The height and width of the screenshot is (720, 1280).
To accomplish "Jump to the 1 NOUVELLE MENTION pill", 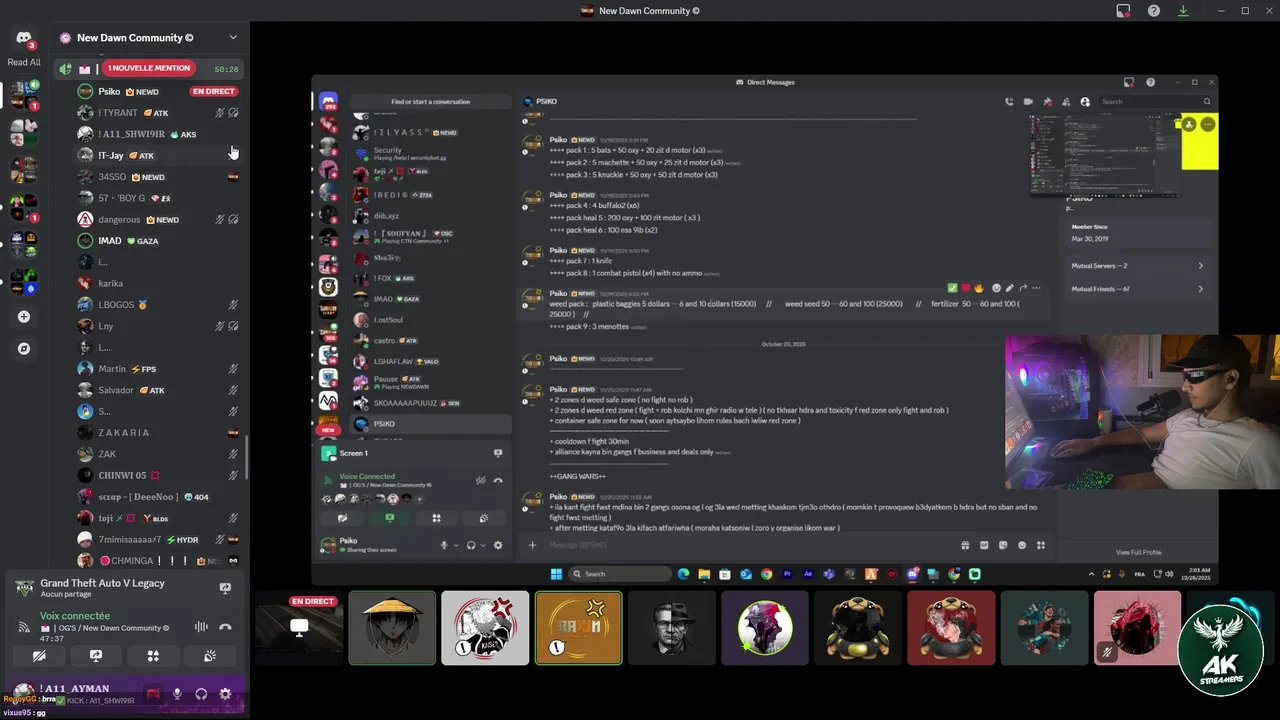I will 148,68.
